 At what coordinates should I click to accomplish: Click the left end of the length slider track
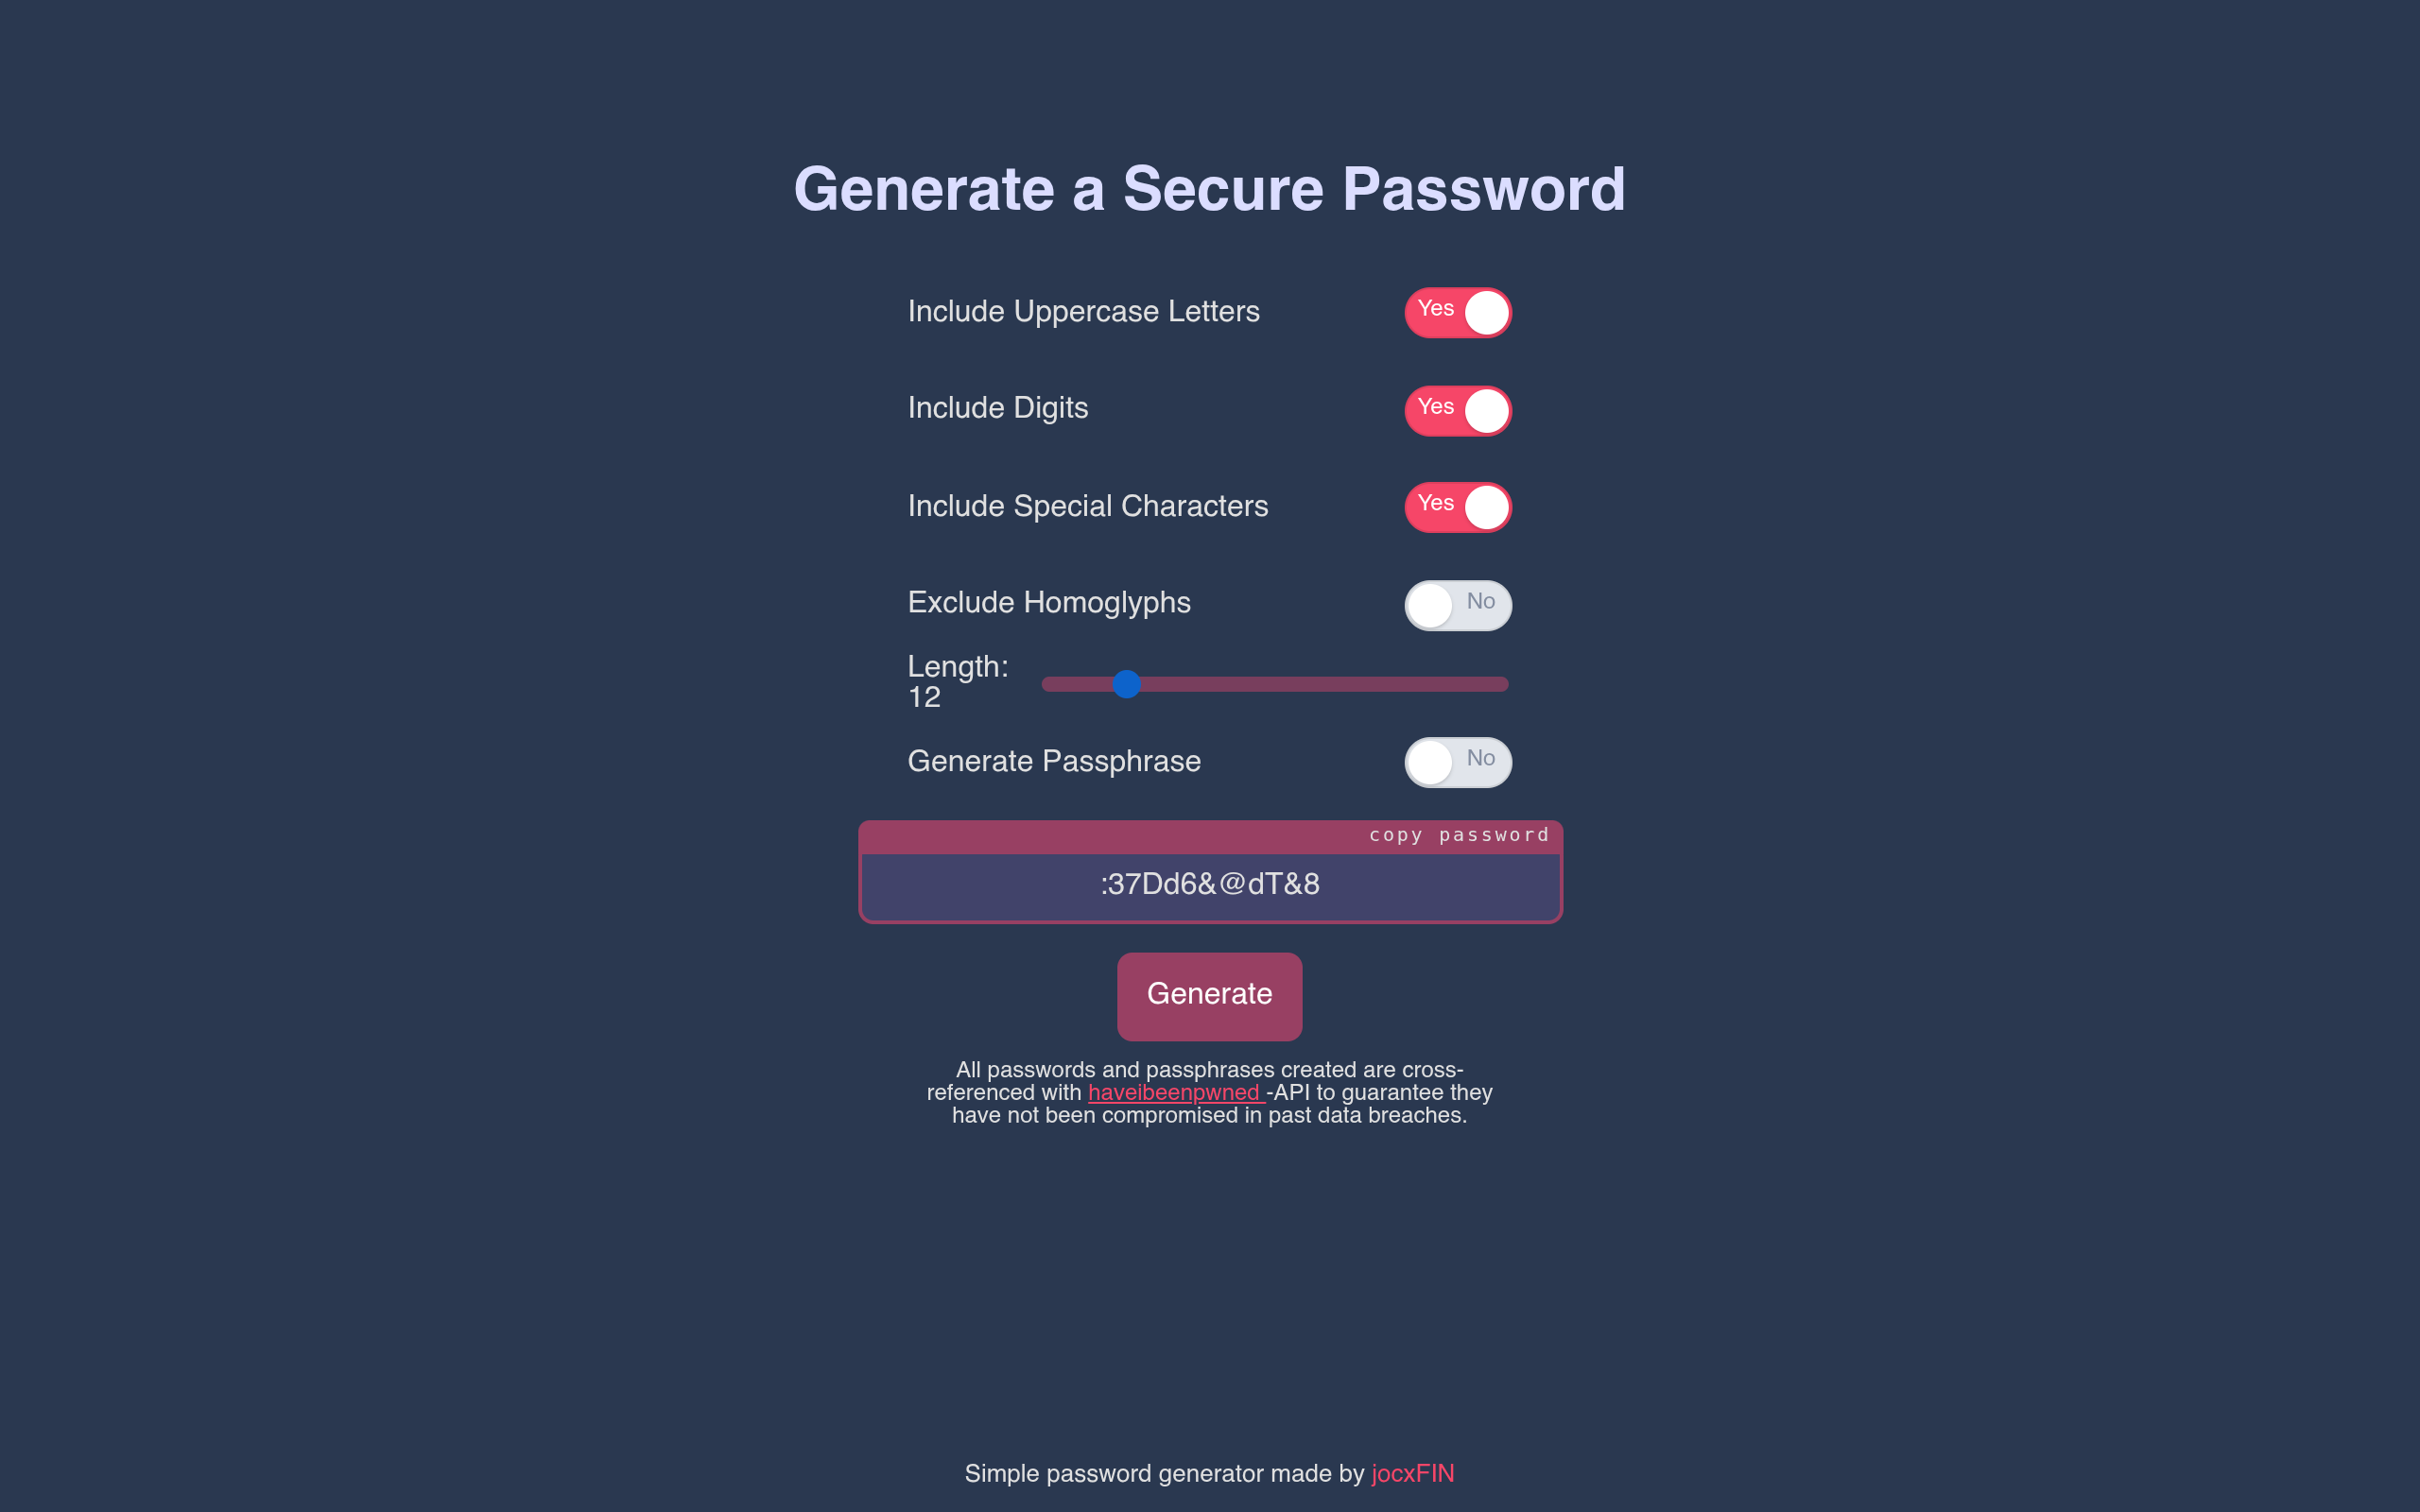click(x=1048, y=684)
